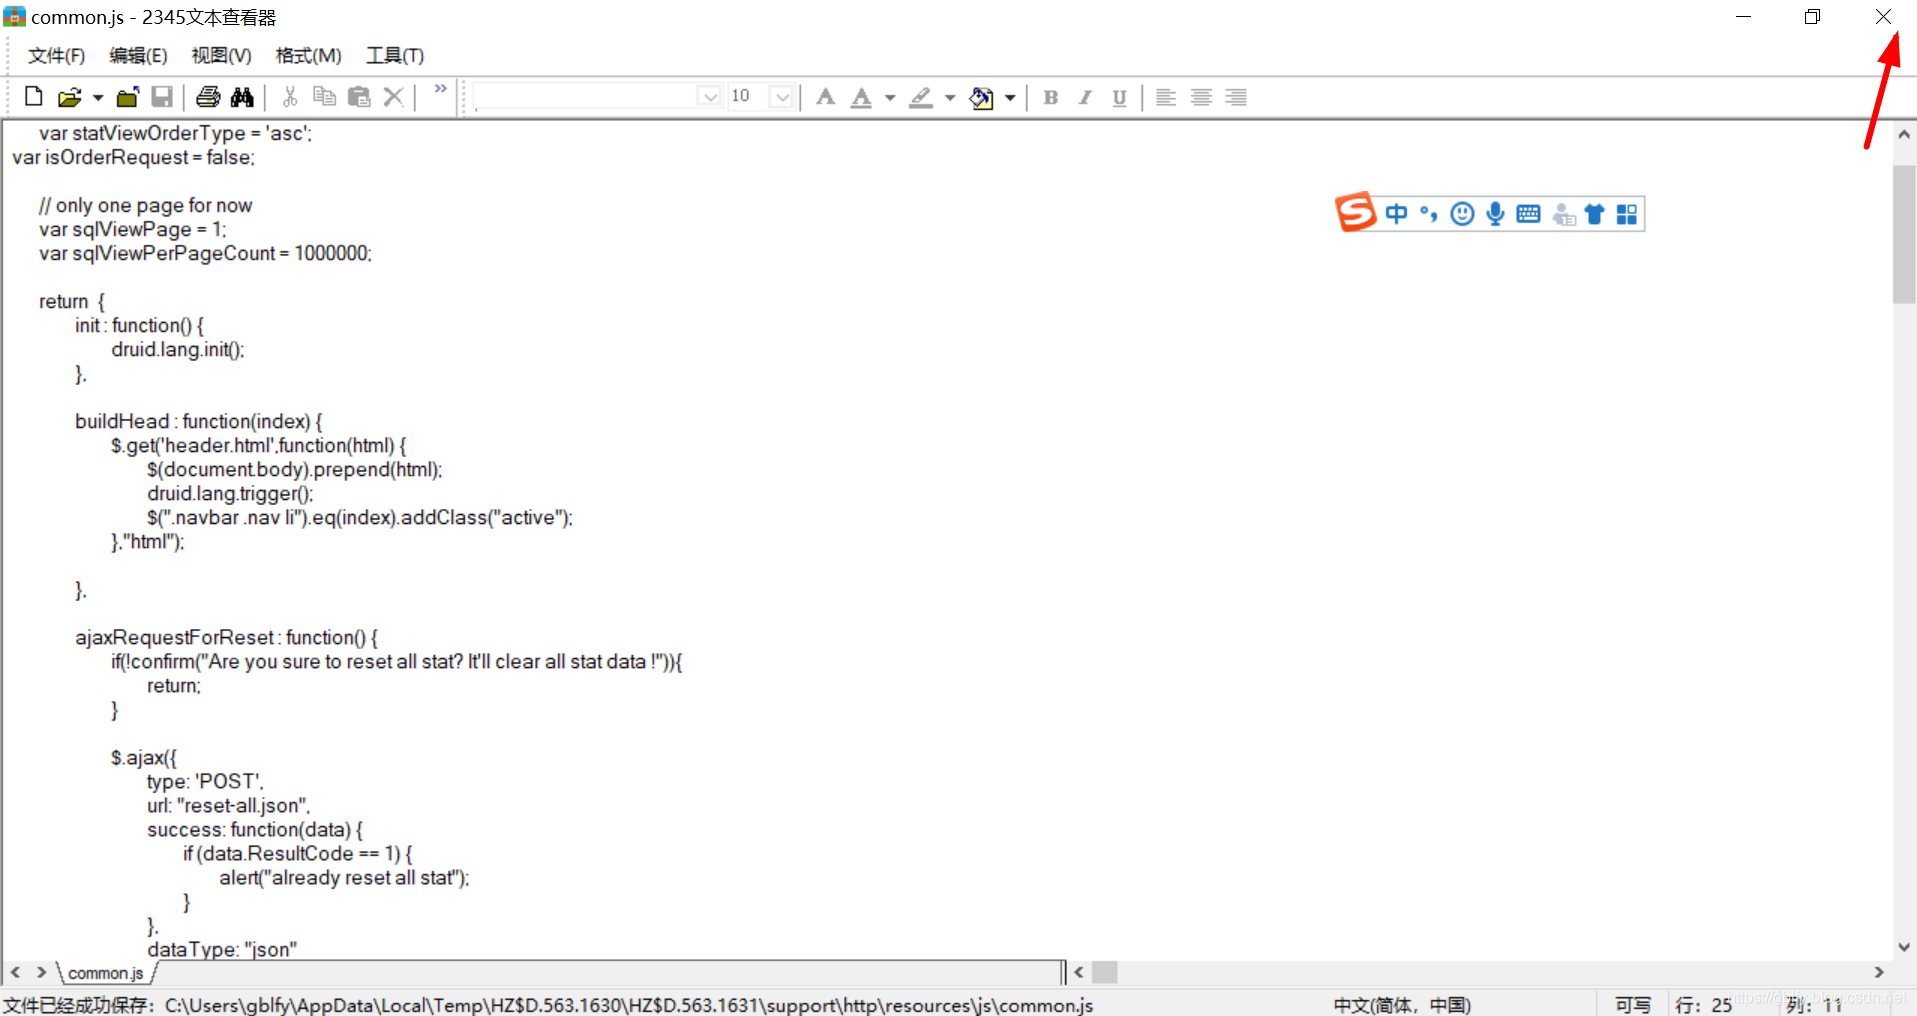Click vertical scrollbar down arrow

(x=1904, y=947)
